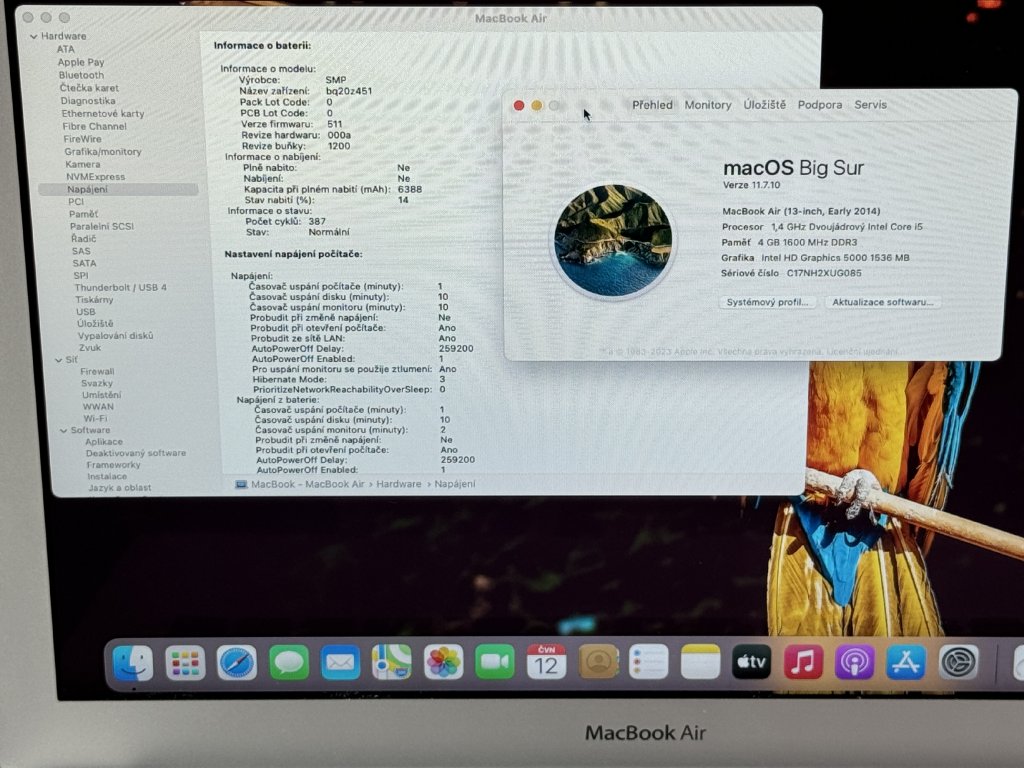Viewport: 1024px width, 768px height.
Task: Select Paralelní SCSI in the sidebar
Action: pyautogui.click(x=102, y=227)
